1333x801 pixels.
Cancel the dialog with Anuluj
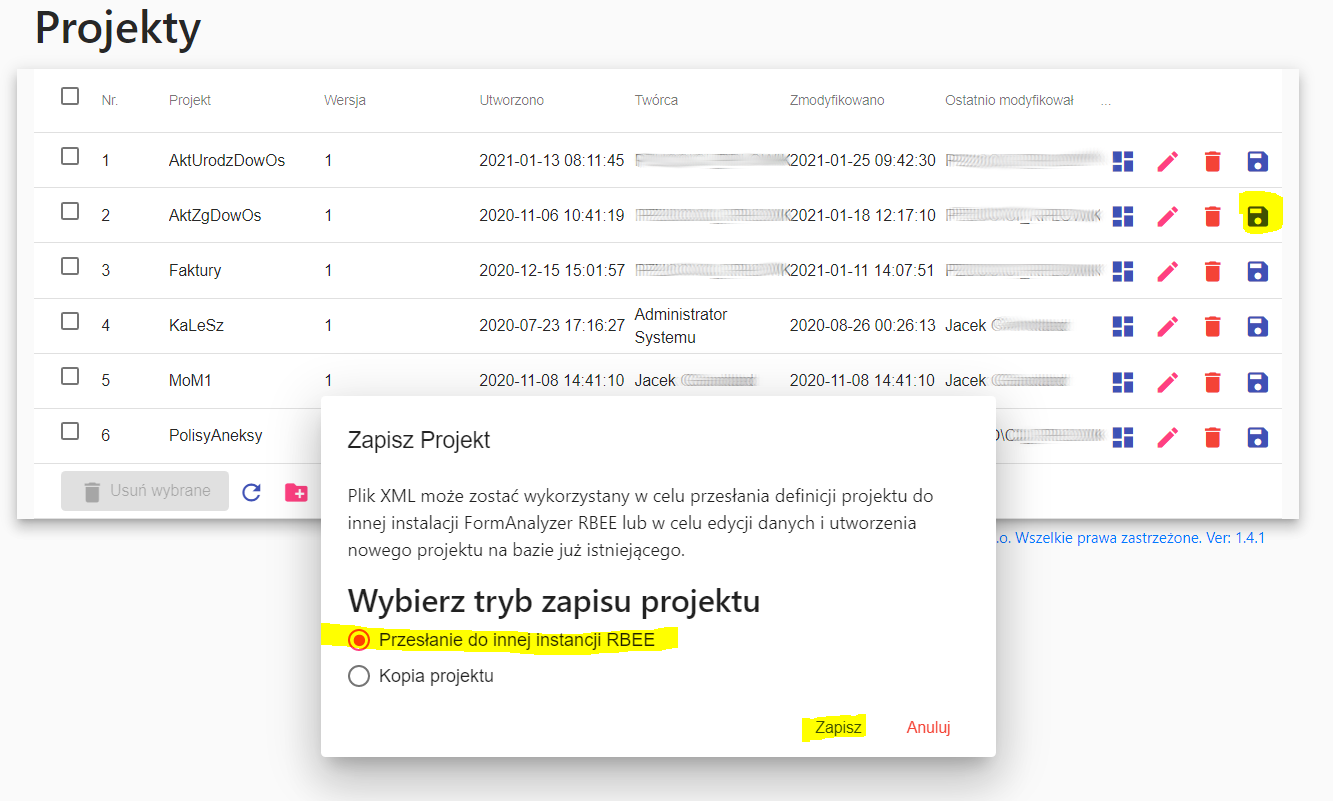pos(928,727)
